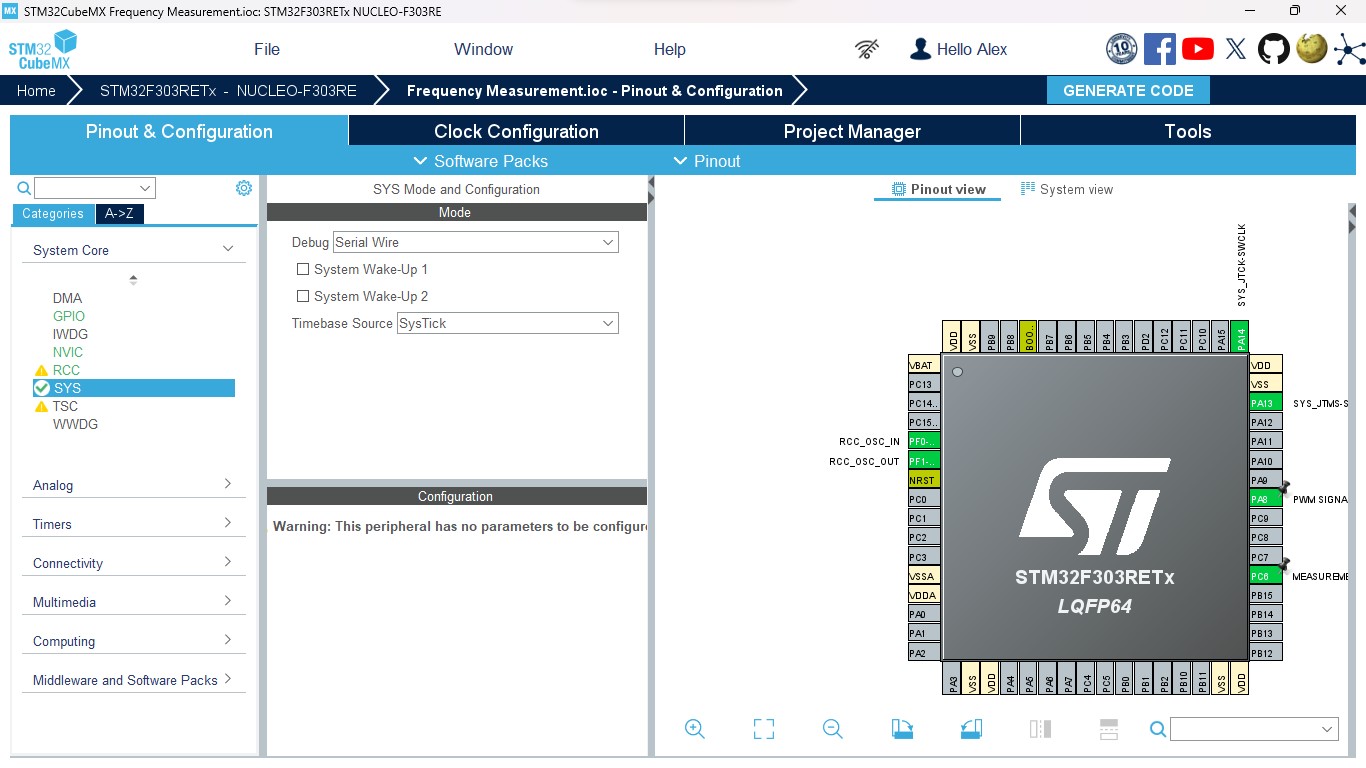Select the Pinout & Configuration tab
The image size is (1366, 768).
point(179,131)
